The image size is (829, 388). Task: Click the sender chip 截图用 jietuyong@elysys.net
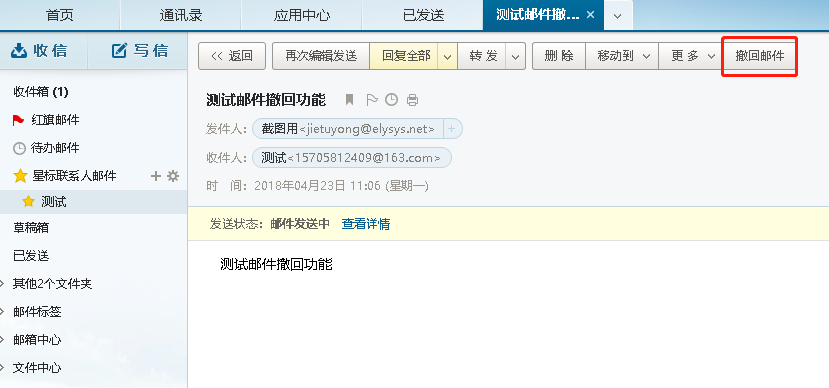348,128
